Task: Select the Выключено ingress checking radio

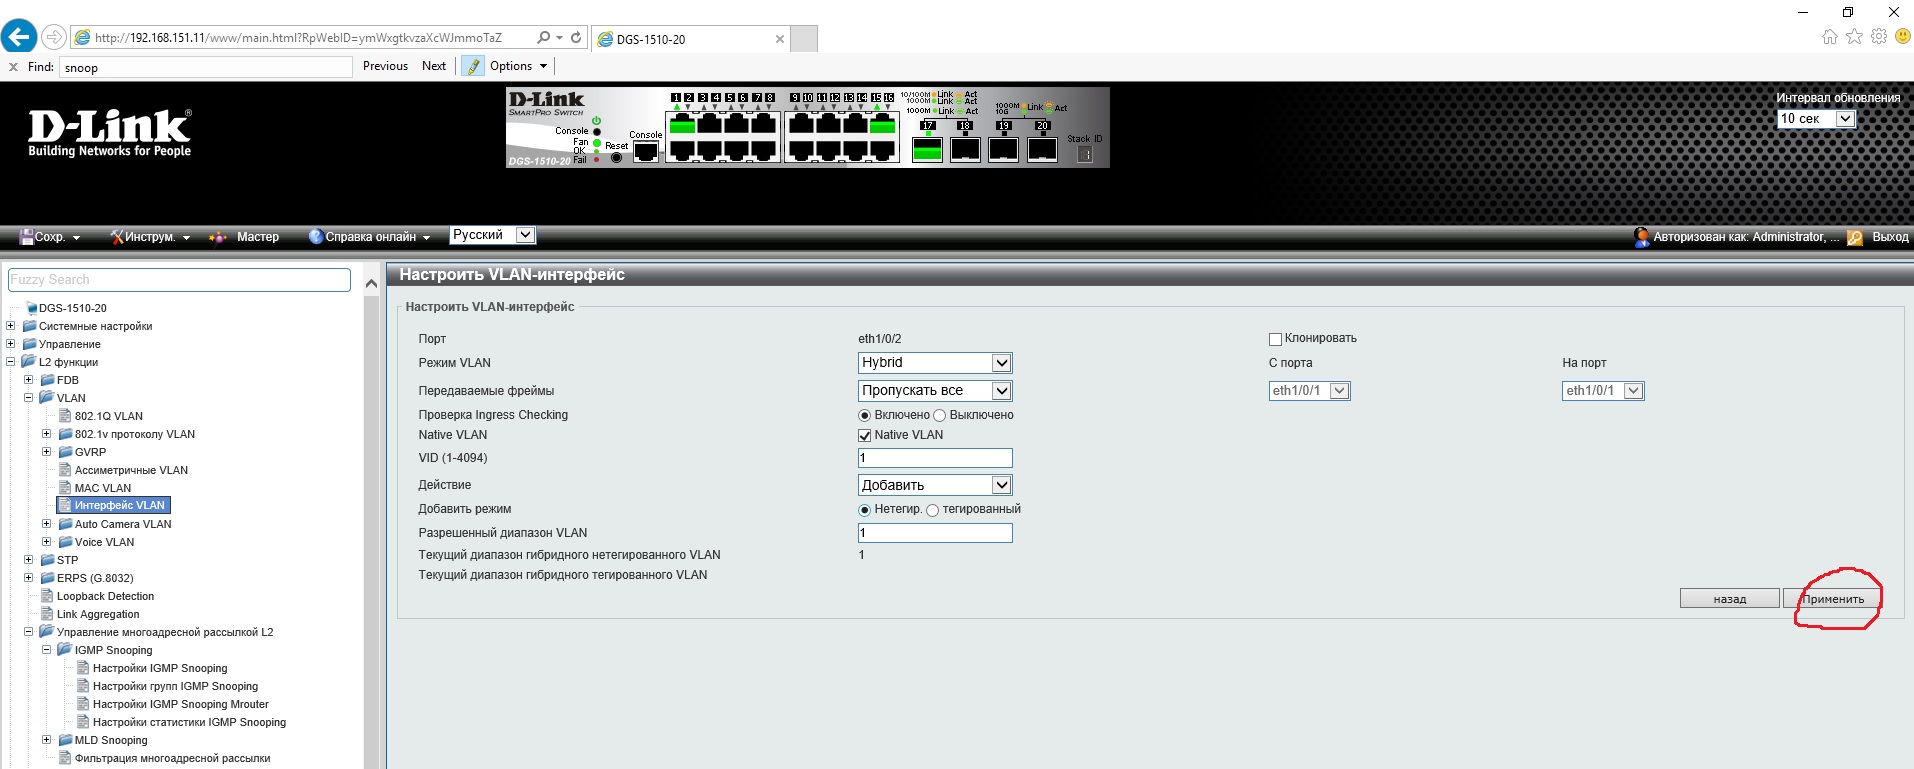Action: coord(939,415)
